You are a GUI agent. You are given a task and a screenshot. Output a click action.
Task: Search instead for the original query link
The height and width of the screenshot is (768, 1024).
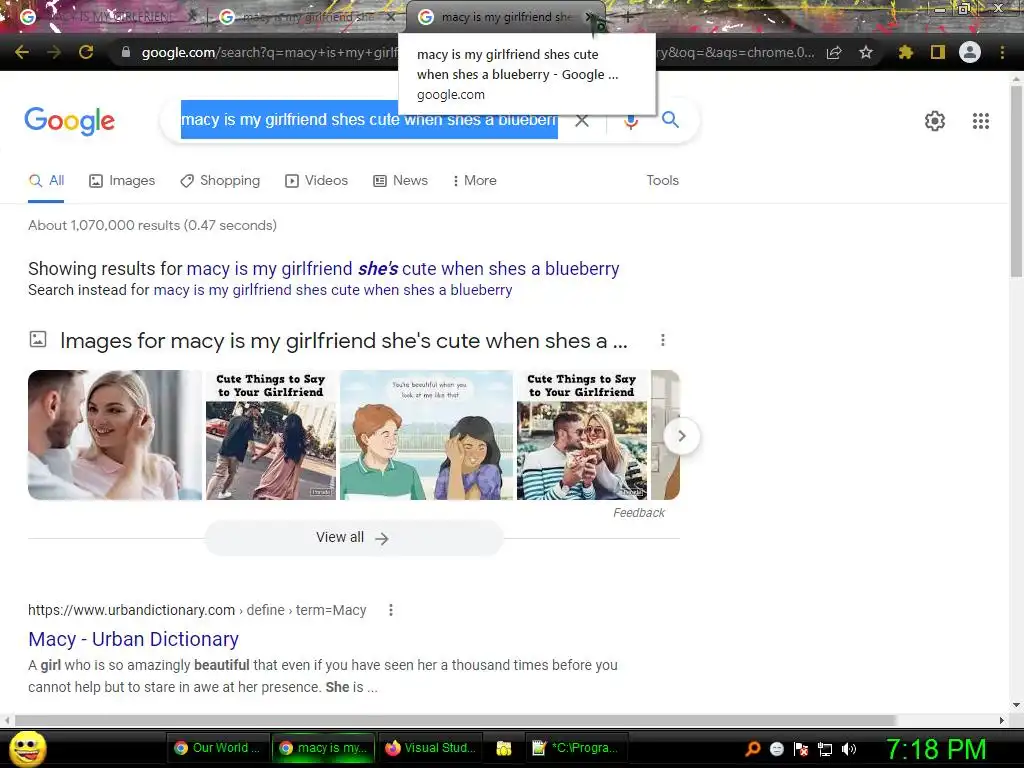(x=332, y=290)
